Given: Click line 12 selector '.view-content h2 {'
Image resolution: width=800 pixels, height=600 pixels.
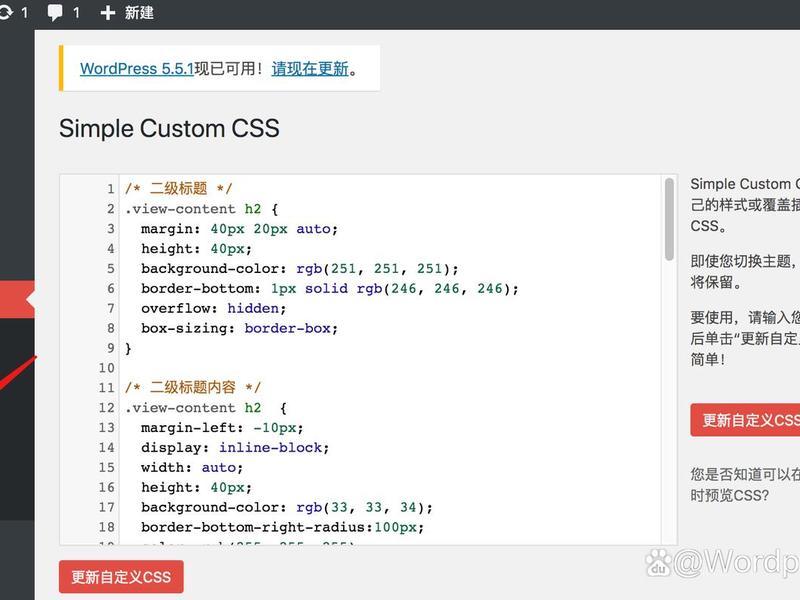Looking at the screenshot, I should (x=206, y=408).
